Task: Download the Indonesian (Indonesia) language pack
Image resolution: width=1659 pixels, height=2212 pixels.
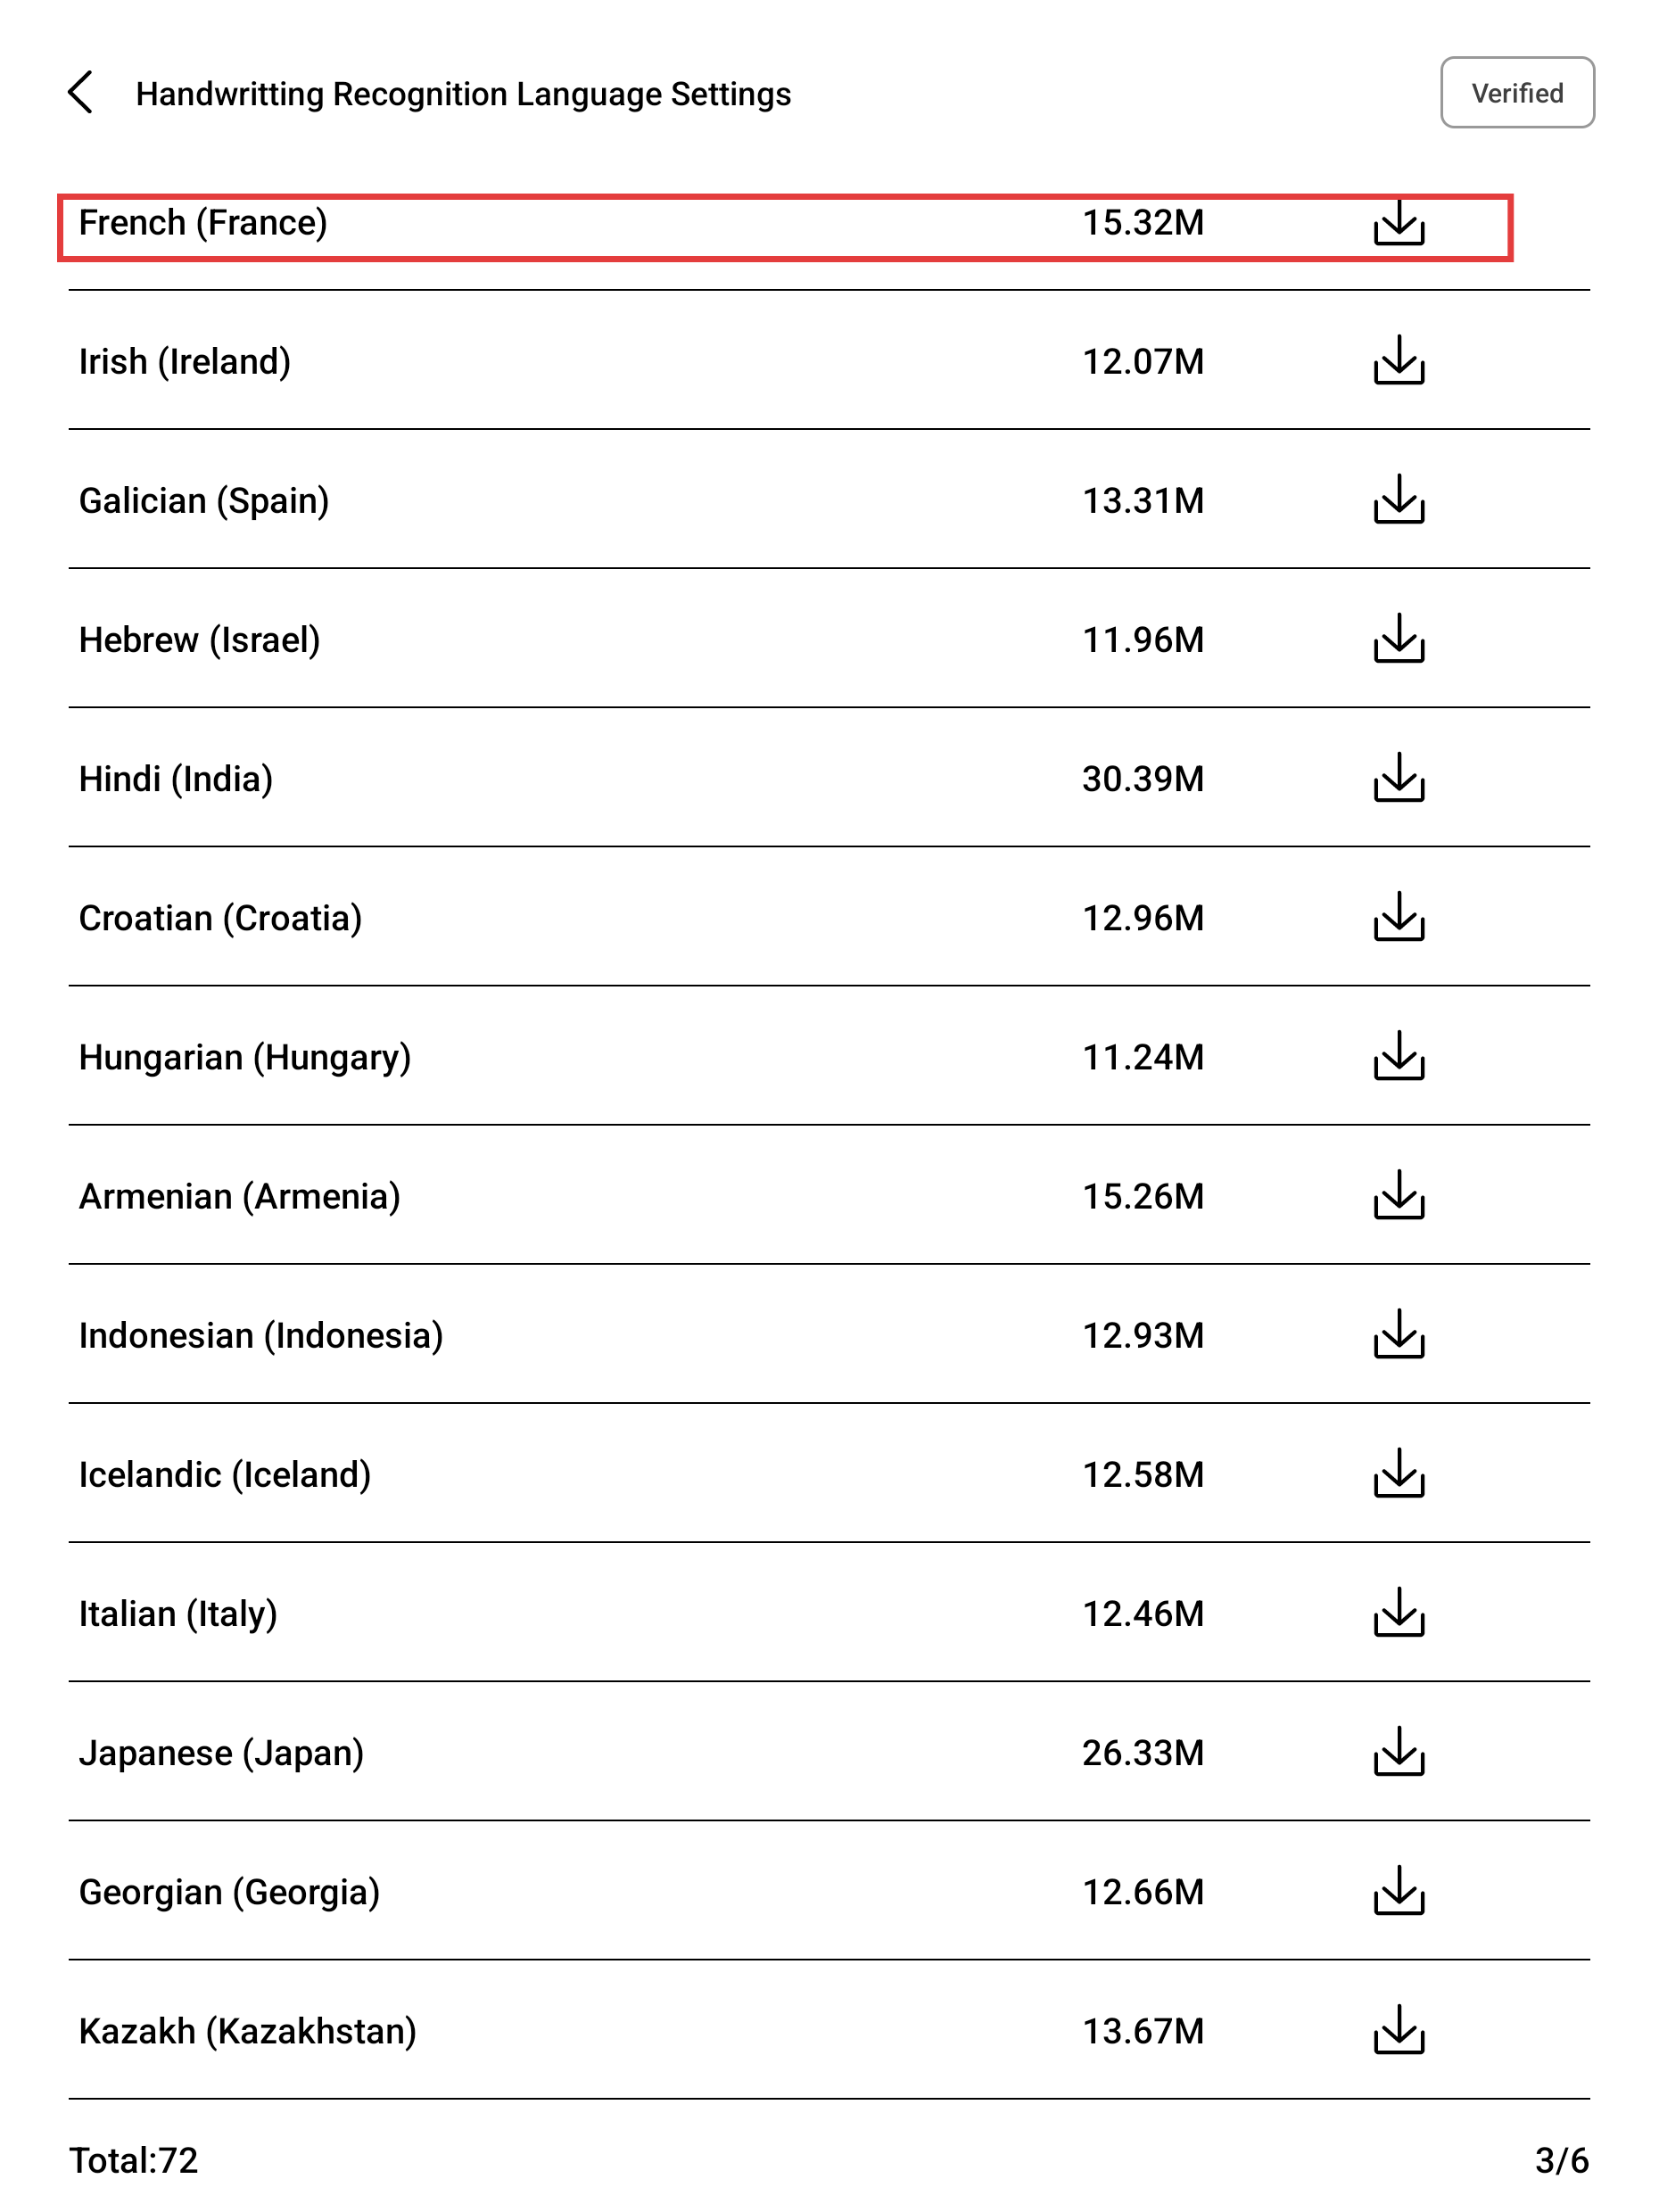Action: coord(1398,1335)
